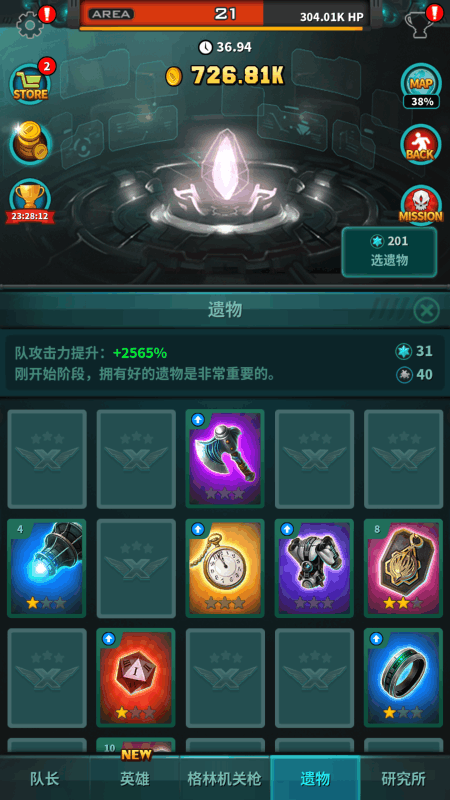The image size is (450, 800).
Task: Open the 格林机关枪 tab
Action: pyautogui.click(x=224, y=779)
